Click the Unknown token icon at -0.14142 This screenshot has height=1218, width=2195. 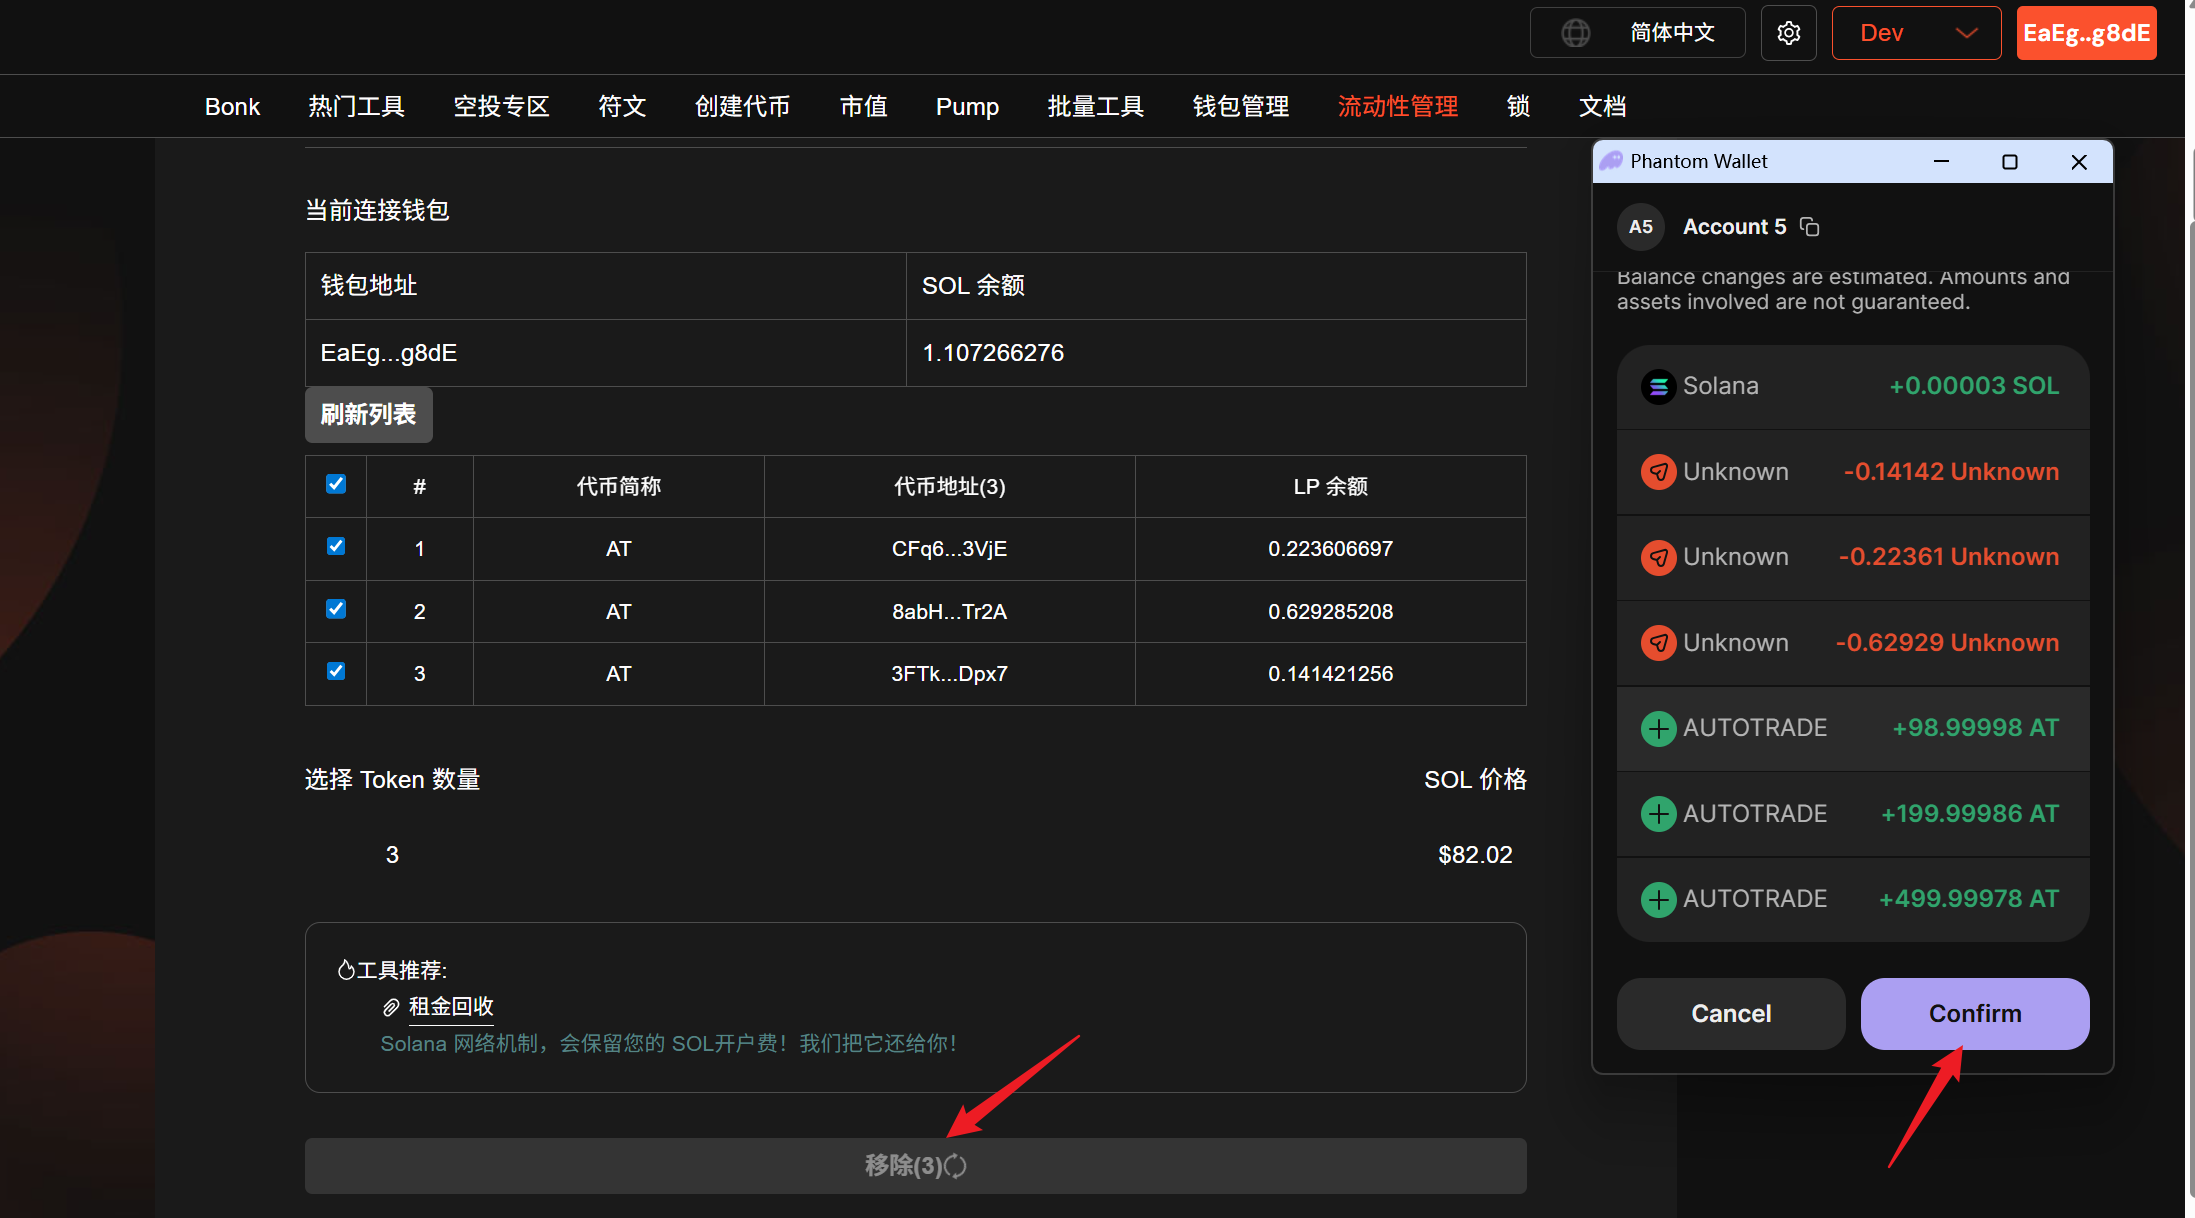pyautogui.click(x=1658, y=472)
